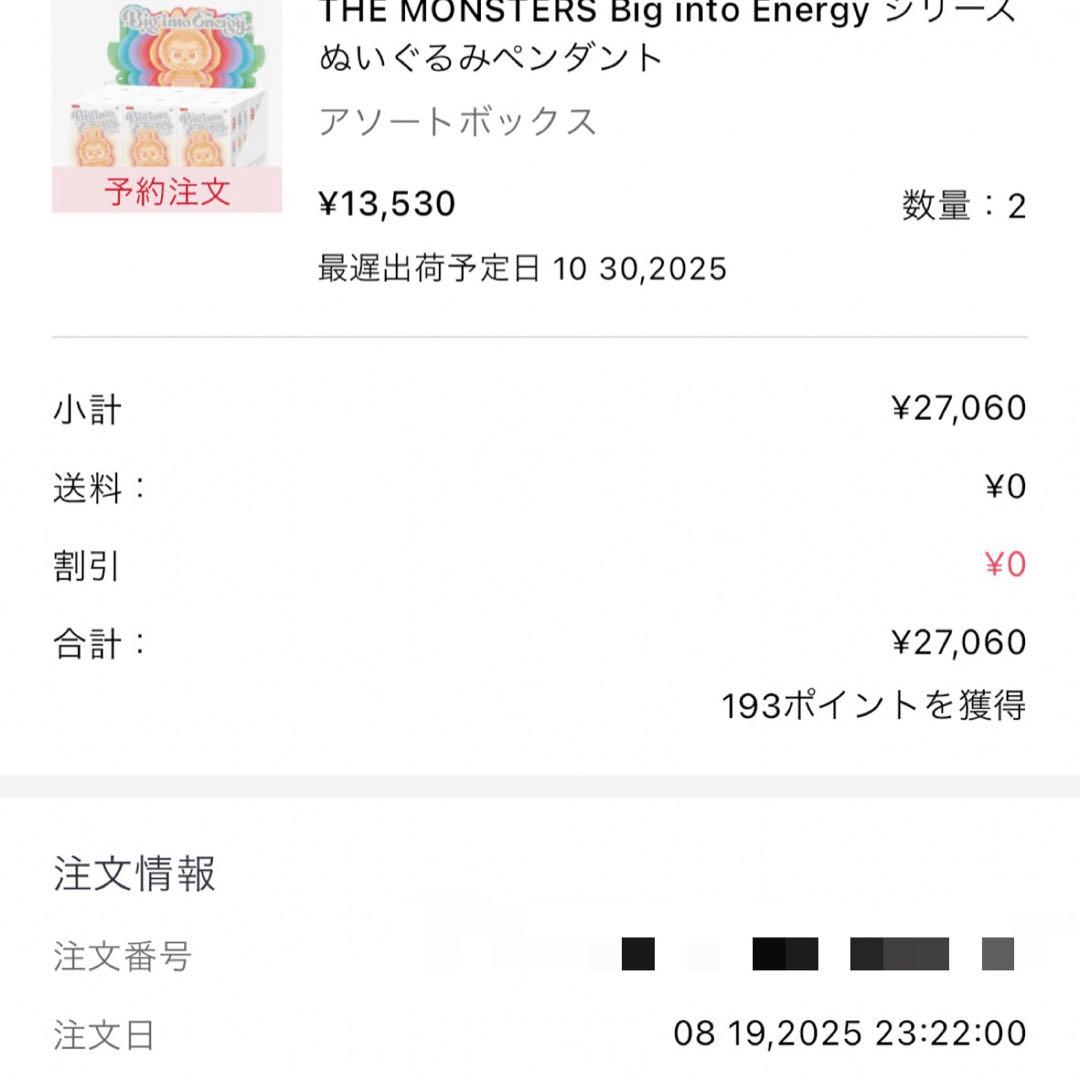Click the 193ポイントを獲得 points text
The width and height of the screenshot is (1080, 1080).
point(872,708)
